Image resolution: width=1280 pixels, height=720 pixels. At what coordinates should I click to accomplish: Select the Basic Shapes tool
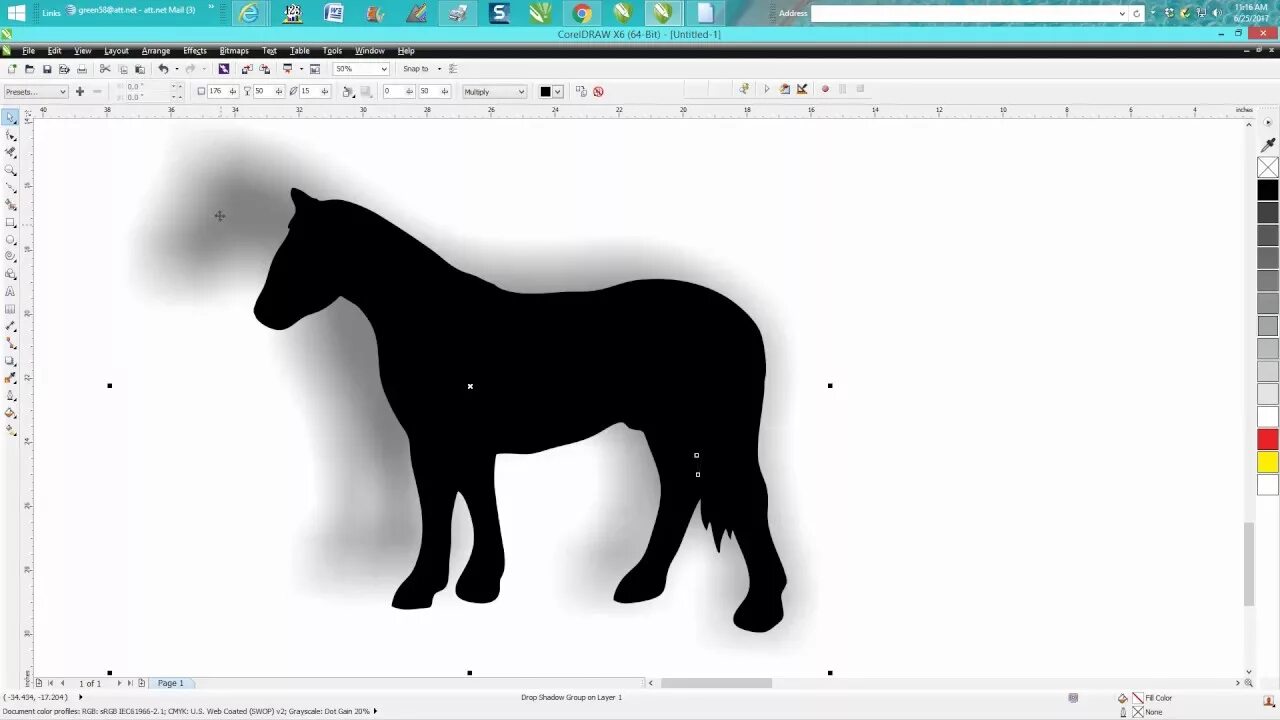pos(10,274)
